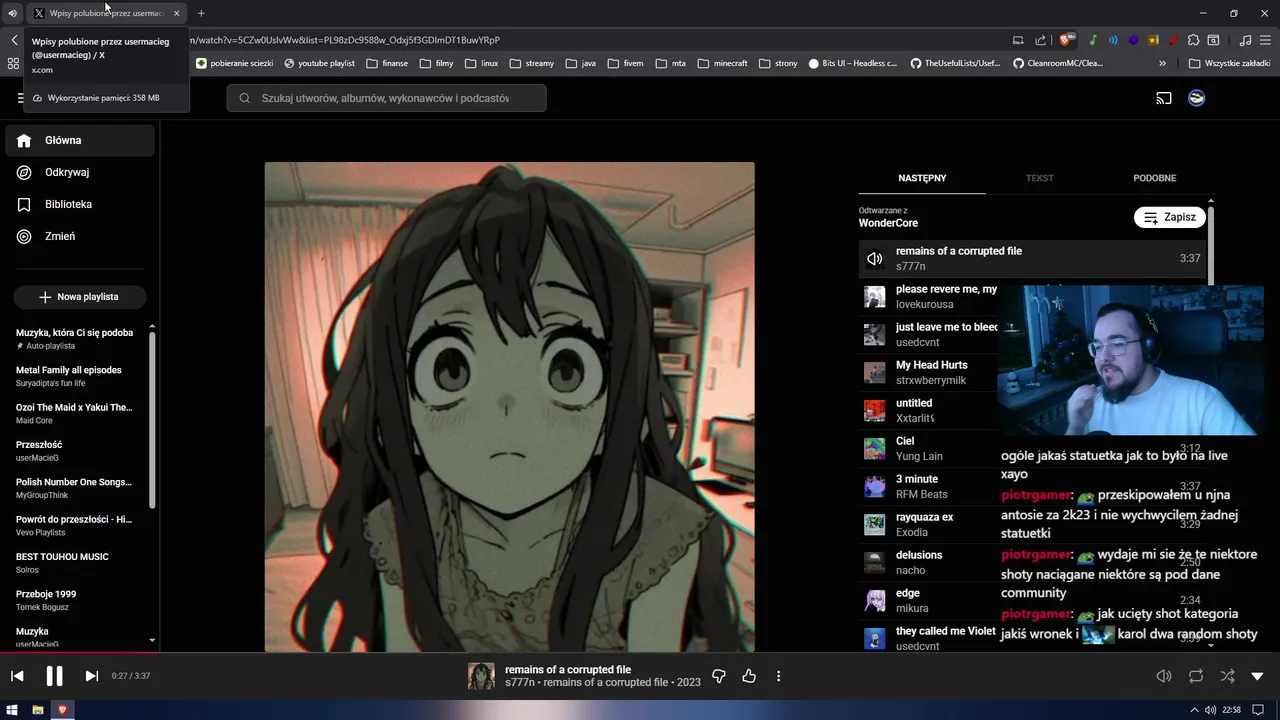Play 'edge' by mikura from queue
Image resolution: width=1280 pixels, height=720 pixels.
pos(930,601)
